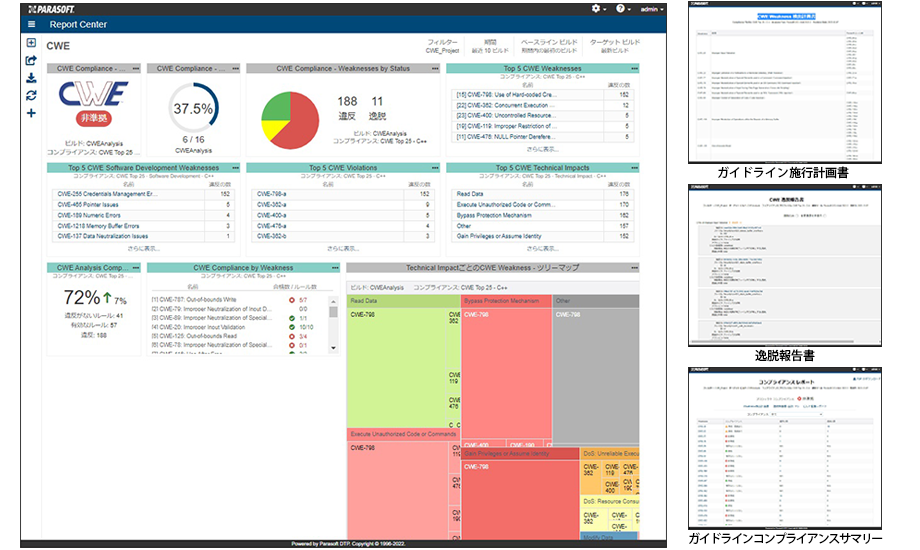Open the フィルター CWE_Project selector

point(442,46)
